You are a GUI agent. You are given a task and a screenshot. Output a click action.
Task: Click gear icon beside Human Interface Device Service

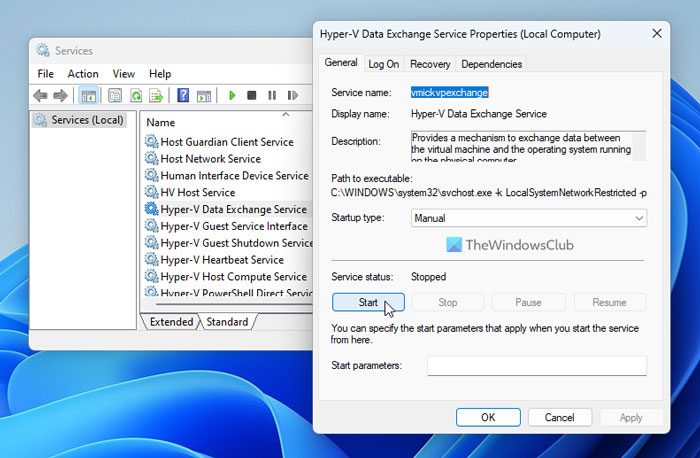click(x=151, y=175)
